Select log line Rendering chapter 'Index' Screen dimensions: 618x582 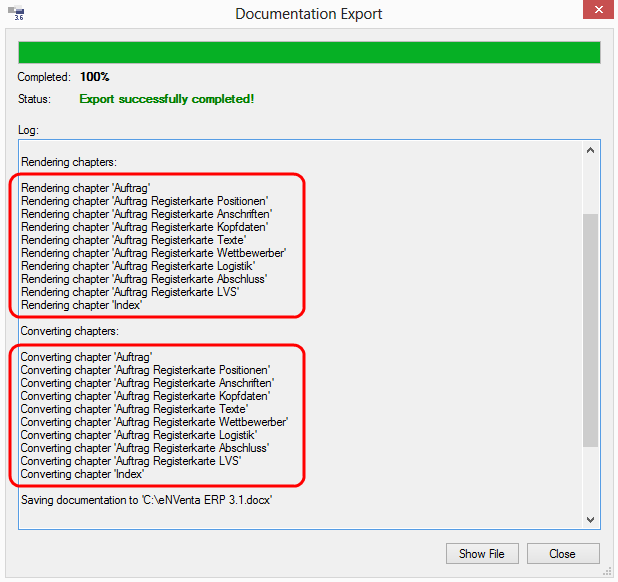82,305
